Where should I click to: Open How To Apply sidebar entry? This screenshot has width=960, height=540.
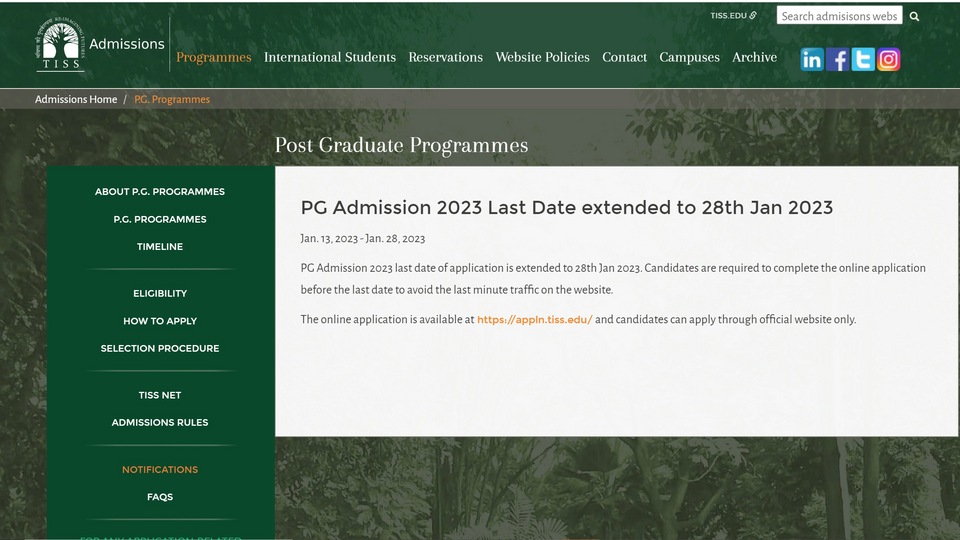[160, 321]
